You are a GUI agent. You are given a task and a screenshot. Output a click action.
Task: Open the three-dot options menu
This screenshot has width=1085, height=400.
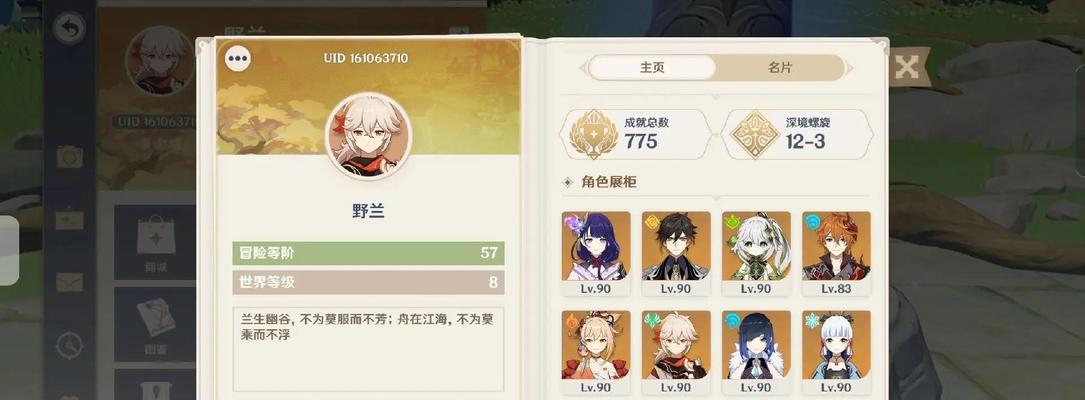[x=238, y=59]
